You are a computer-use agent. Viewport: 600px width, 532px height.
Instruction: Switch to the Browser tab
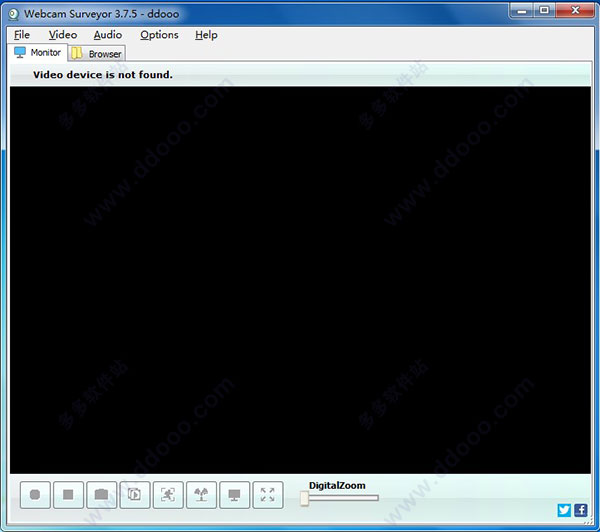tap(97, 54)
